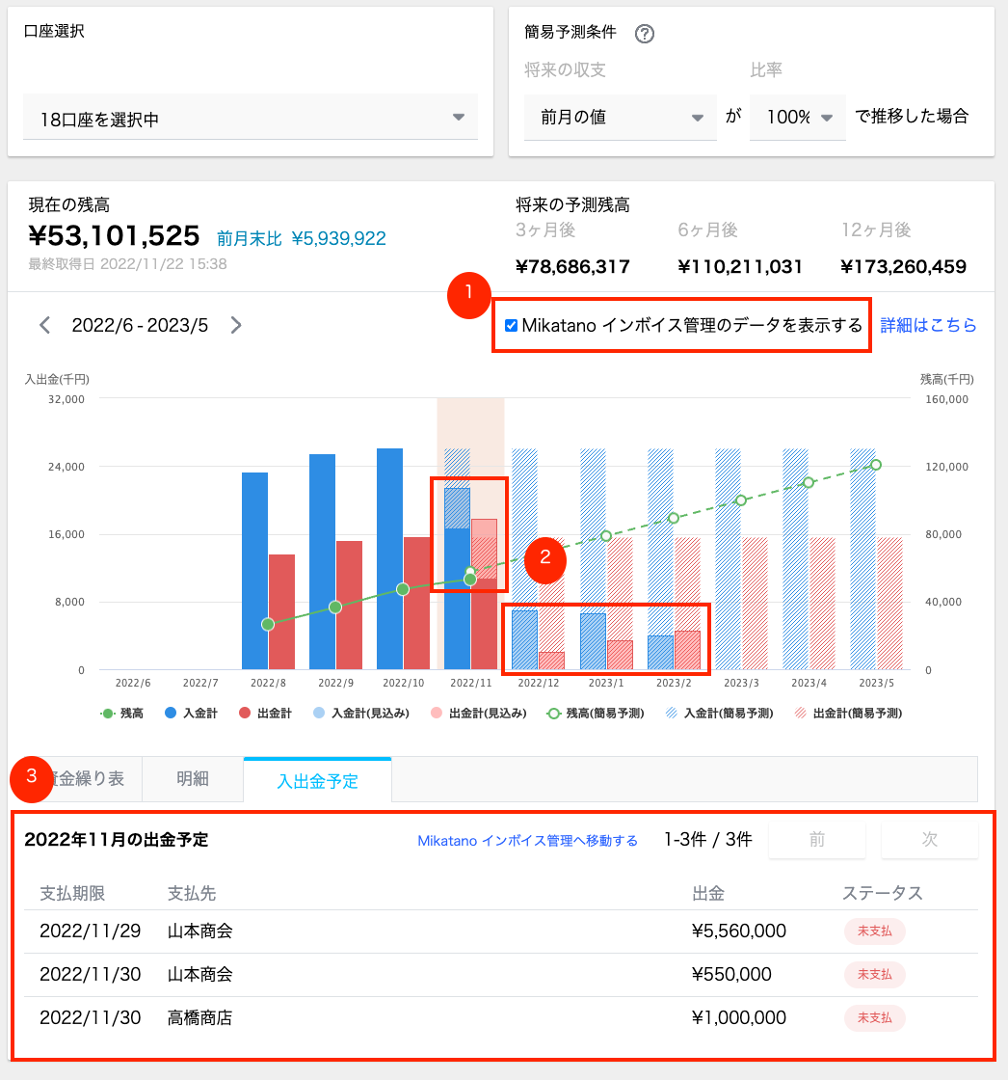Click the ステータス column header
Image resolution: width=1008 pixels, height=1080 pixels.
coord(882,893)
